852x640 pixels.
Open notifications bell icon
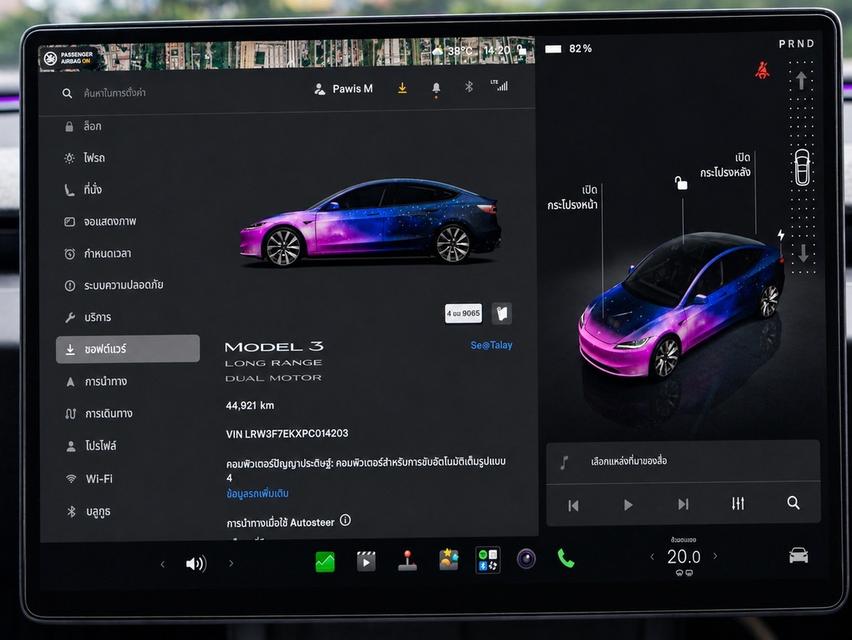[x=436, y=89]
